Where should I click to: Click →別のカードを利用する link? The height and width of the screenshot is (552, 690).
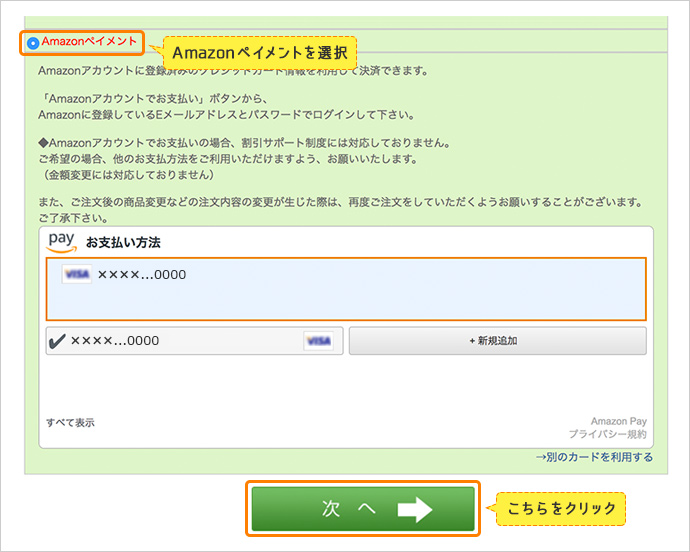point(594,457)
